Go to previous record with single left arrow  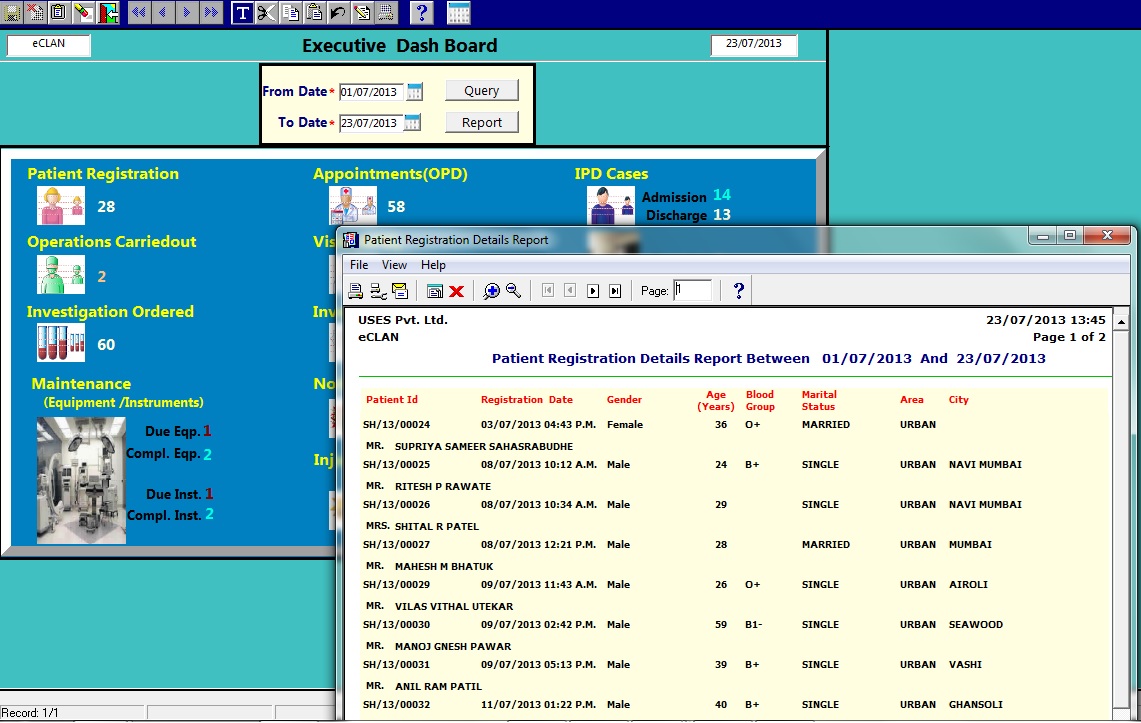click(x=163, y=12)
